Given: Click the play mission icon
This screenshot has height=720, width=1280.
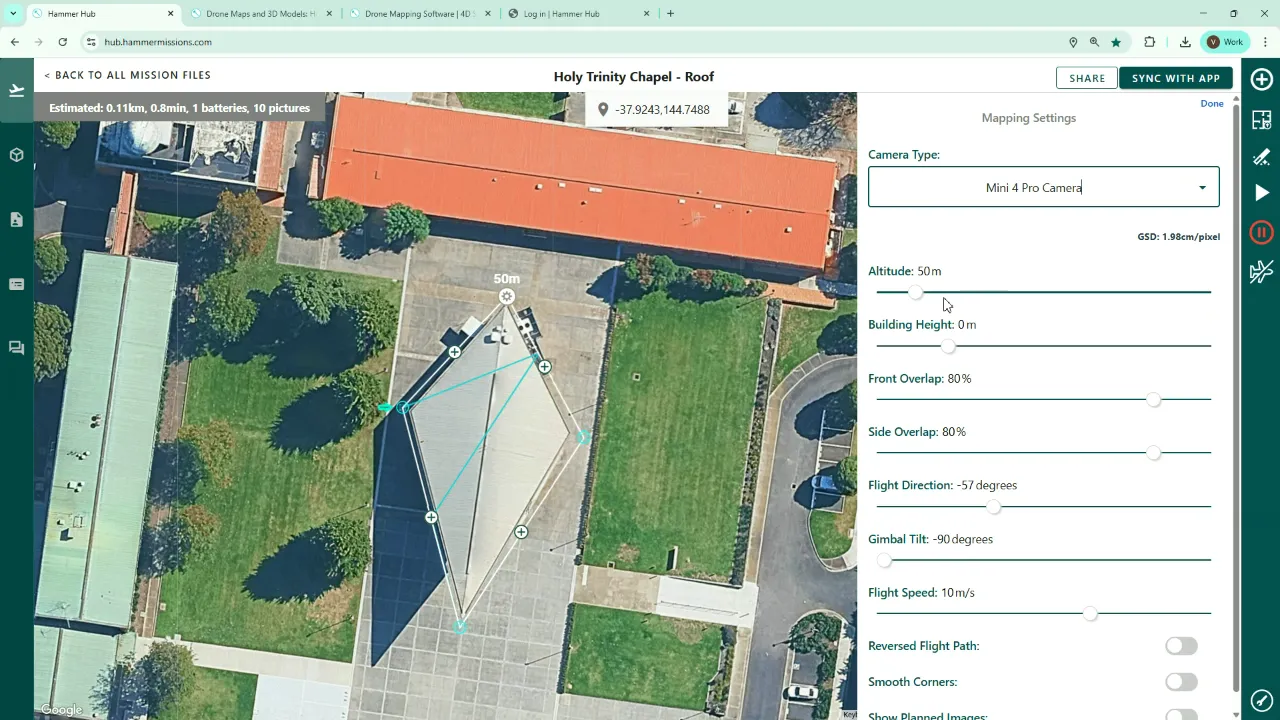Looking at the screenshot, I should 1262,193.
